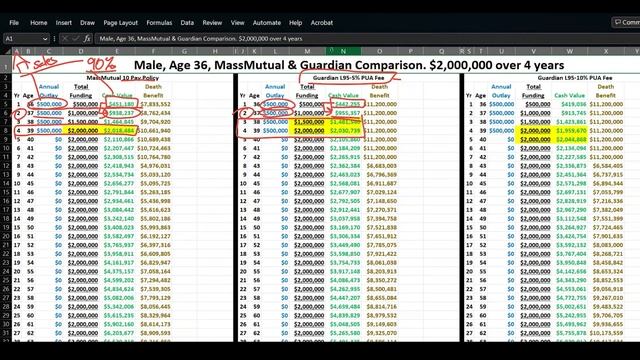Click MassMutual highlighted $2,000,000 funding in row 8
Screen dimensions: 640x360
pyautogui.click(x=83, y=131)
